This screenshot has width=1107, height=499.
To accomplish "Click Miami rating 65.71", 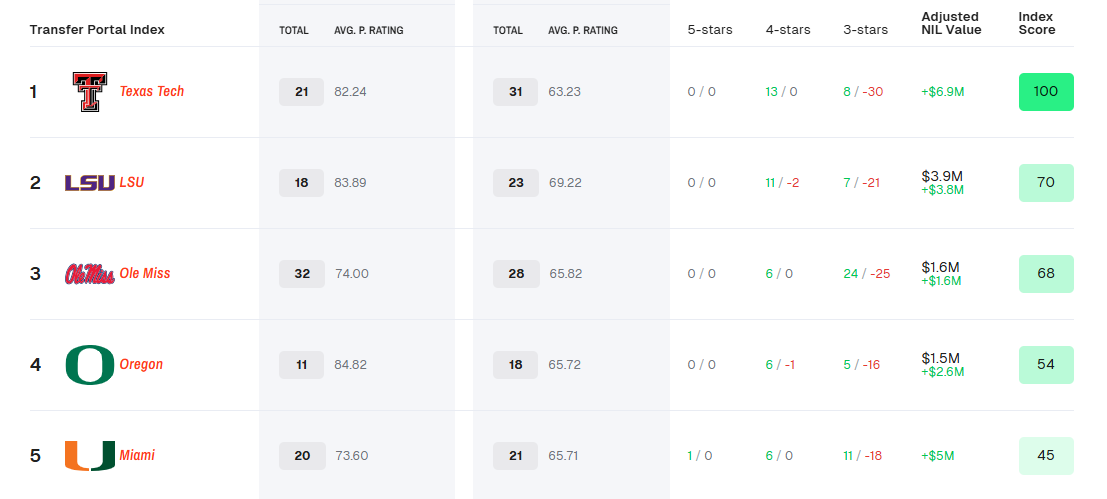I will 563,456.
